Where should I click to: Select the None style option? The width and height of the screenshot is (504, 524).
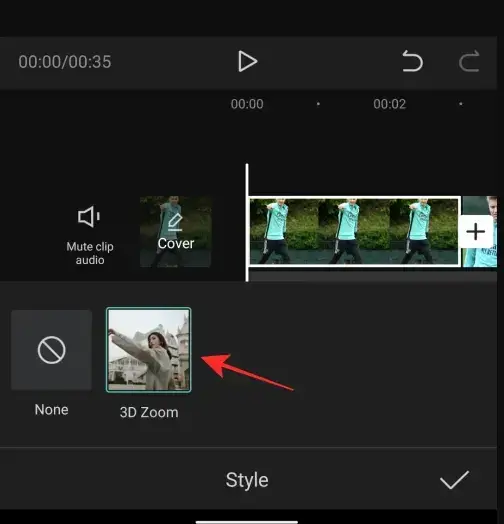click(51, 350)
